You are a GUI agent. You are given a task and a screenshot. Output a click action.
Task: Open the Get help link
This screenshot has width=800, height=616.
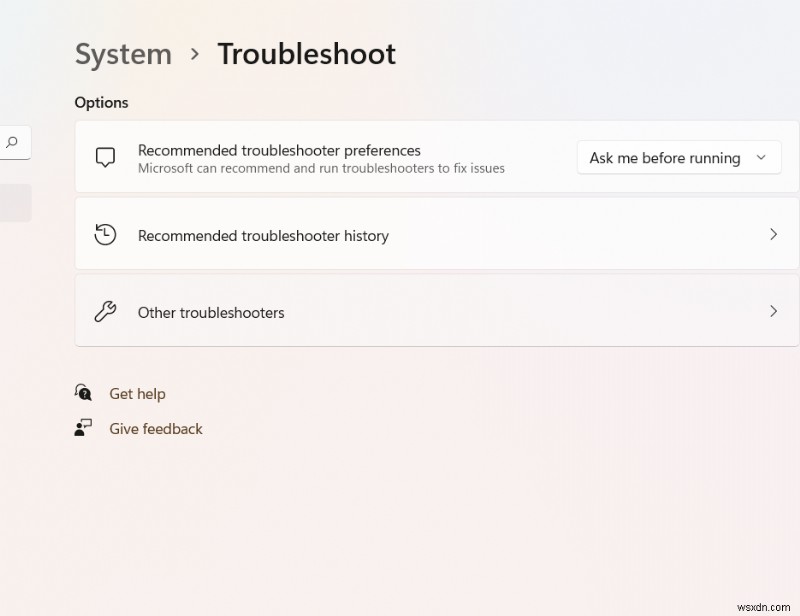point(137,393)
